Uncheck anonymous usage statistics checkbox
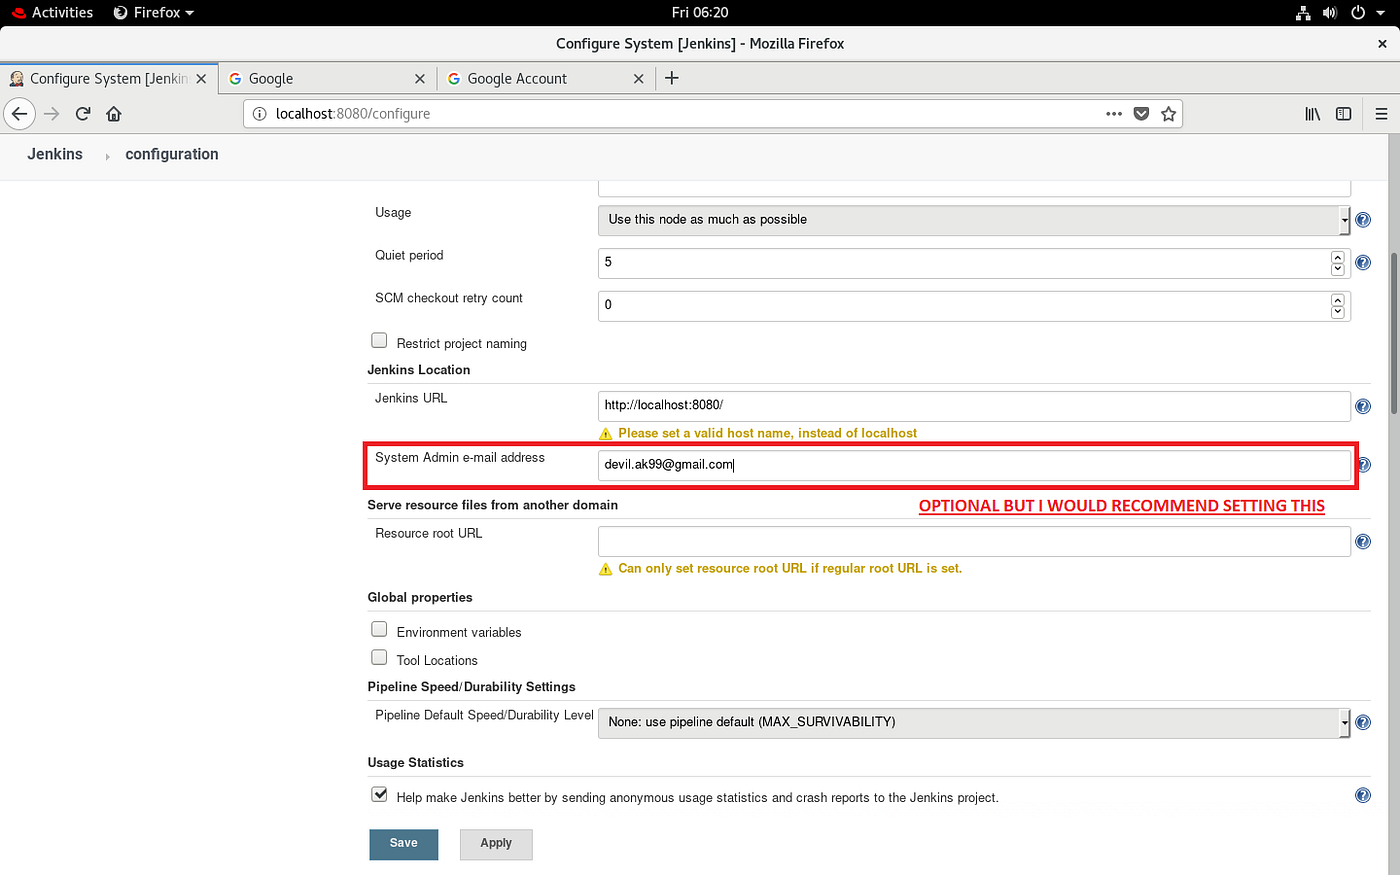The width and height of the screenshot is (1400, 875). coord(379,794)
